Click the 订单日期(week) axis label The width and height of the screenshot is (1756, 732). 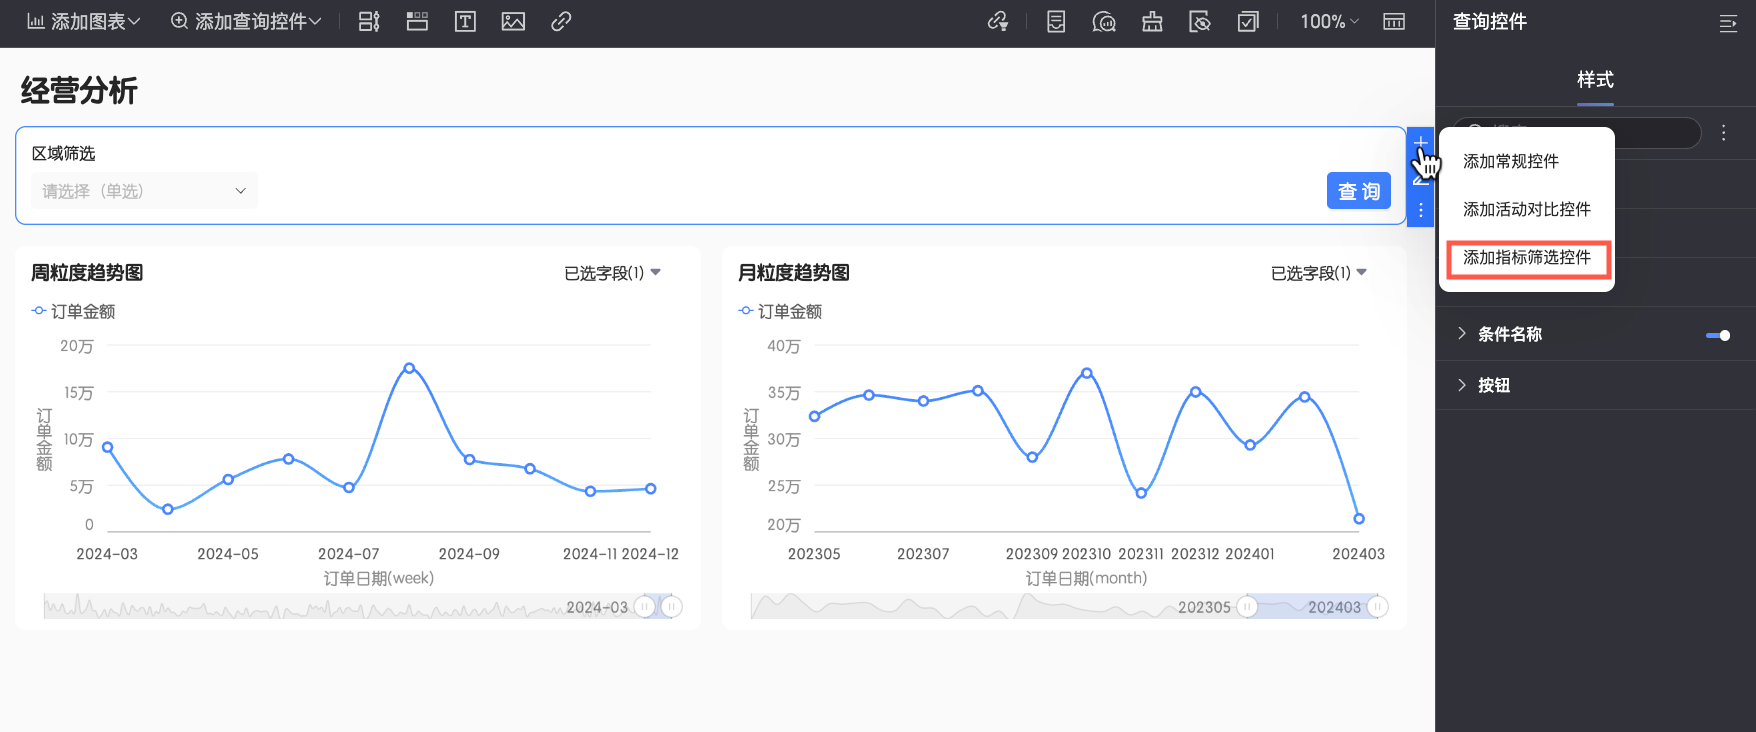point(379,578)
